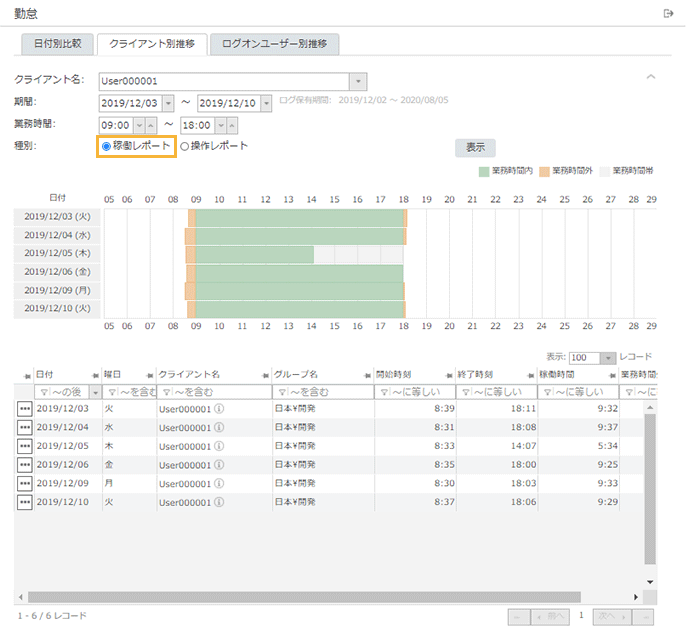Click the horizontal scrollbar under the table
The width and height of the screenshot is (687, 628).
click(300, 597)
